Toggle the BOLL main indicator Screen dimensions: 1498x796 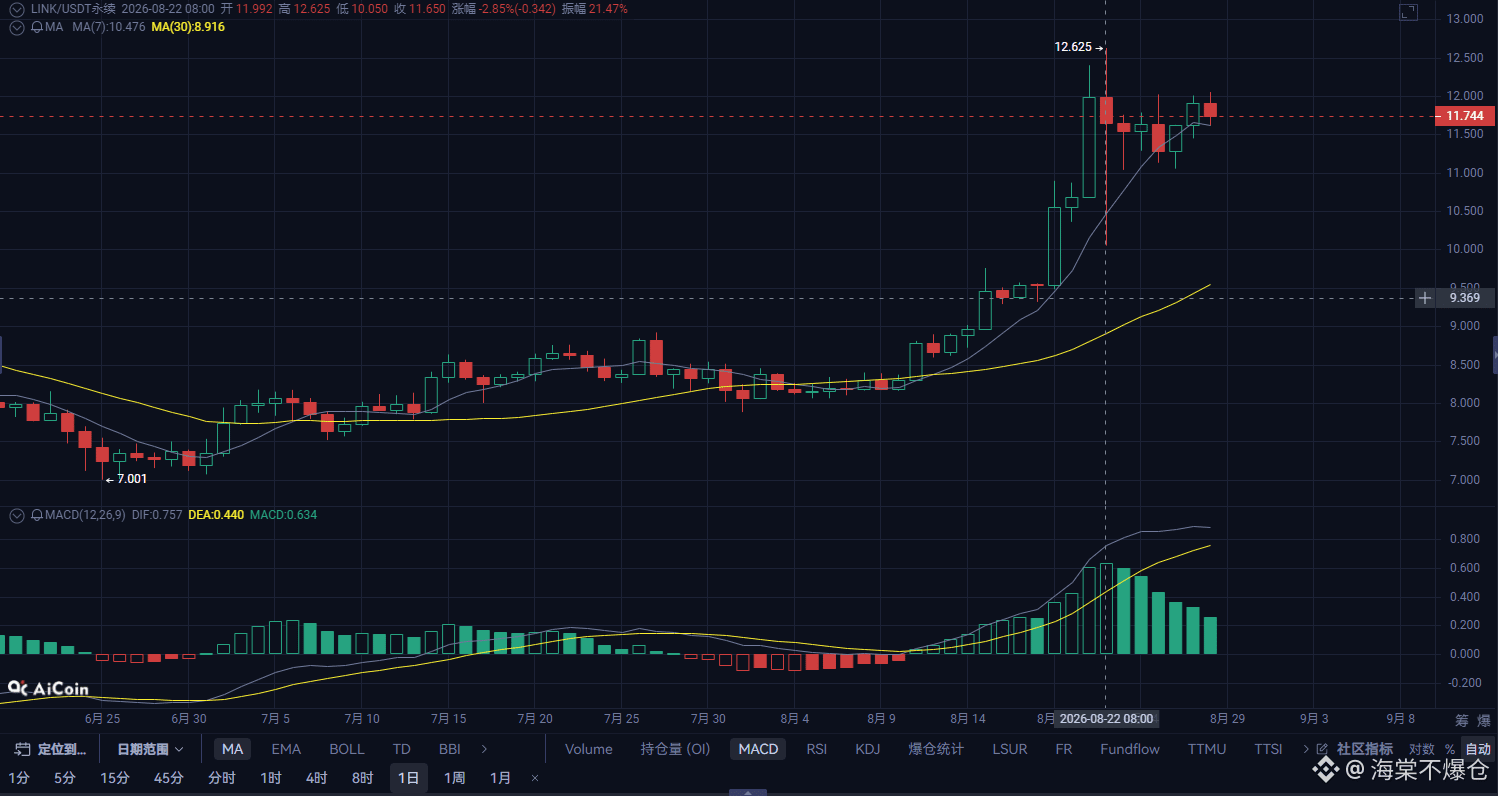(x=347, y=749)
